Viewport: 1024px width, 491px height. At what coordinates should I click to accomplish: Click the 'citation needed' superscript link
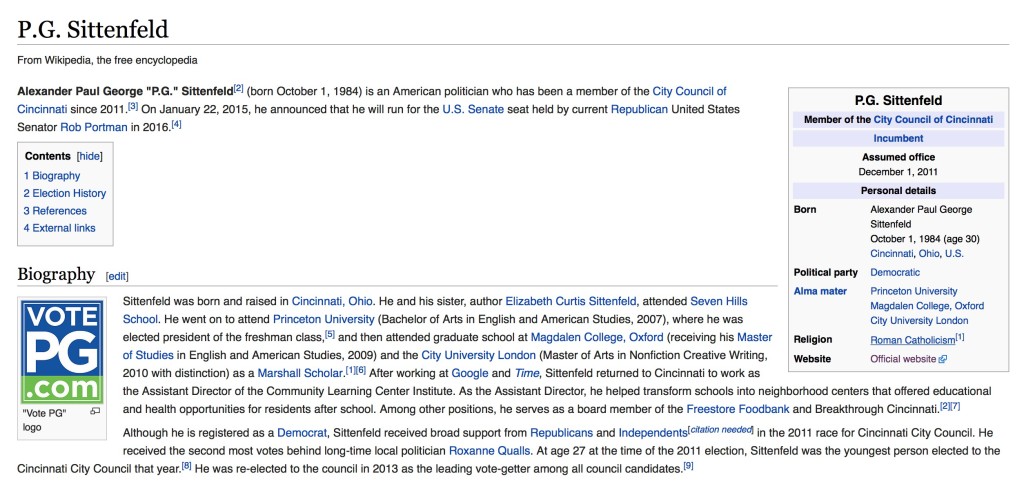click(721, 430)
